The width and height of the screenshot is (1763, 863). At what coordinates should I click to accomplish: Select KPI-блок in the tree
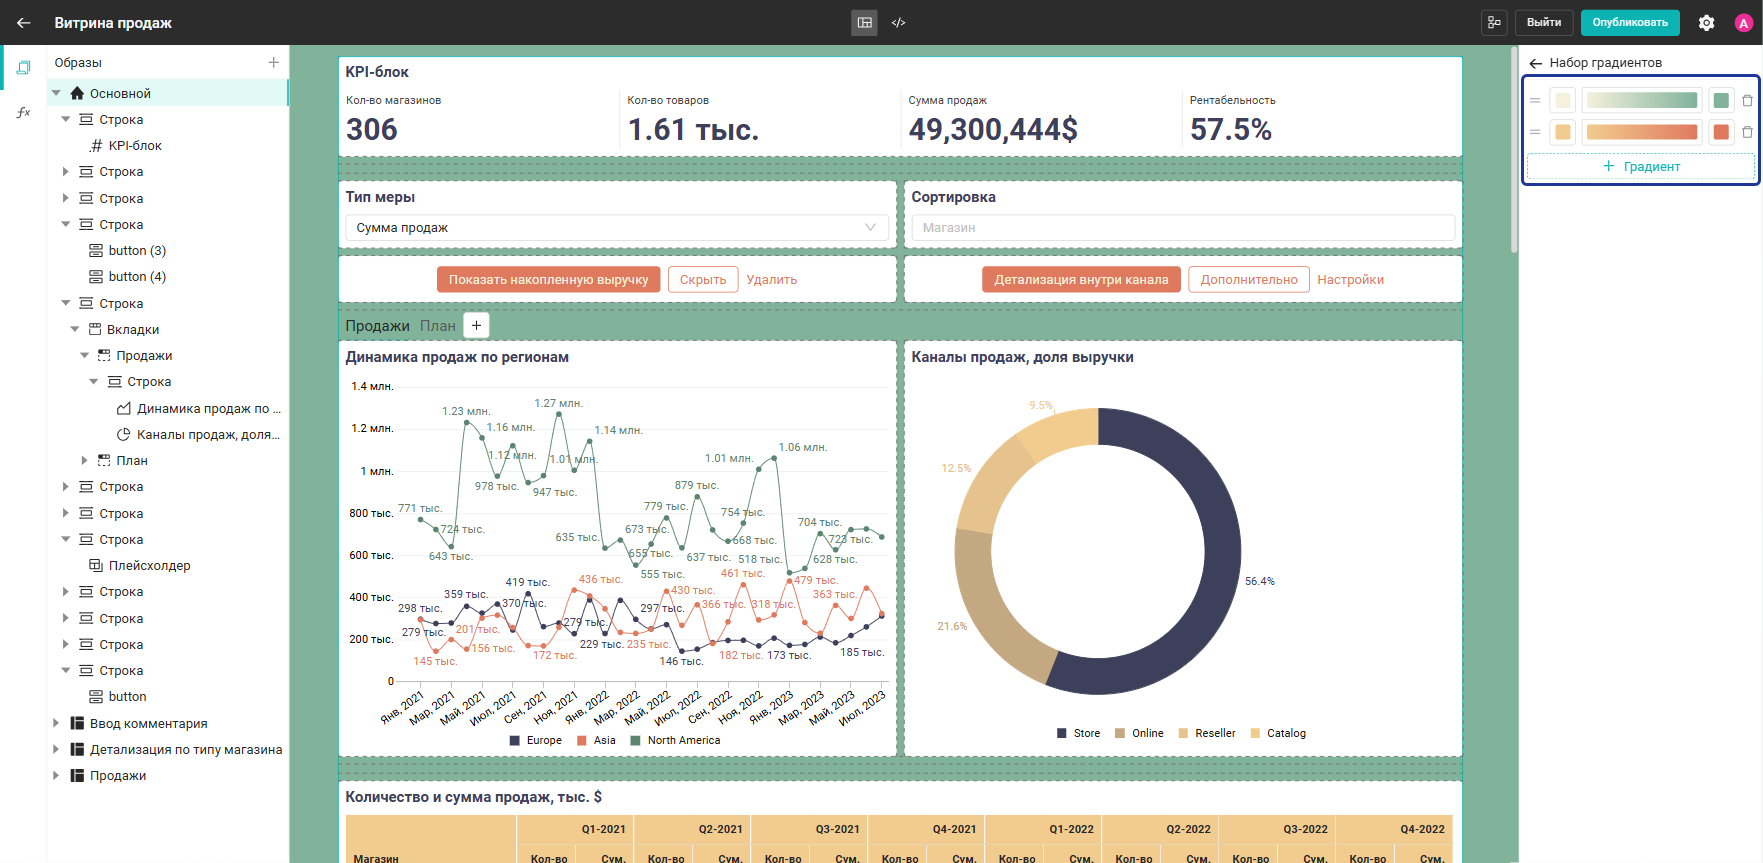(135, 145)
